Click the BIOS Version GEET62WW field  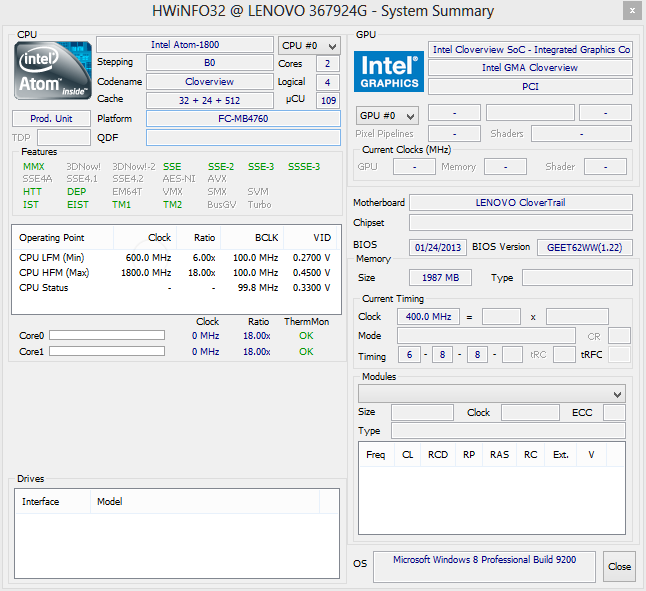point(584,247)
